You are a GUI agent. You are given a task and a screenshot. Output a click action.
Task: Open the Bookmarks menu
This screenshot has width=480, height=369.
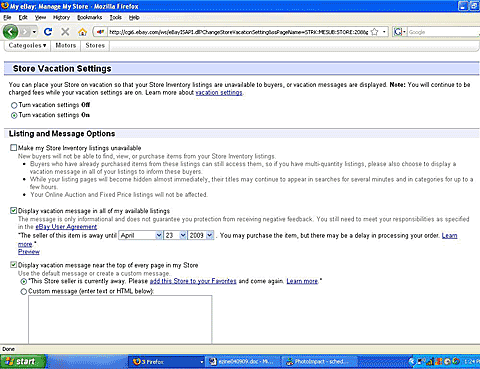(x=90, y=17)
